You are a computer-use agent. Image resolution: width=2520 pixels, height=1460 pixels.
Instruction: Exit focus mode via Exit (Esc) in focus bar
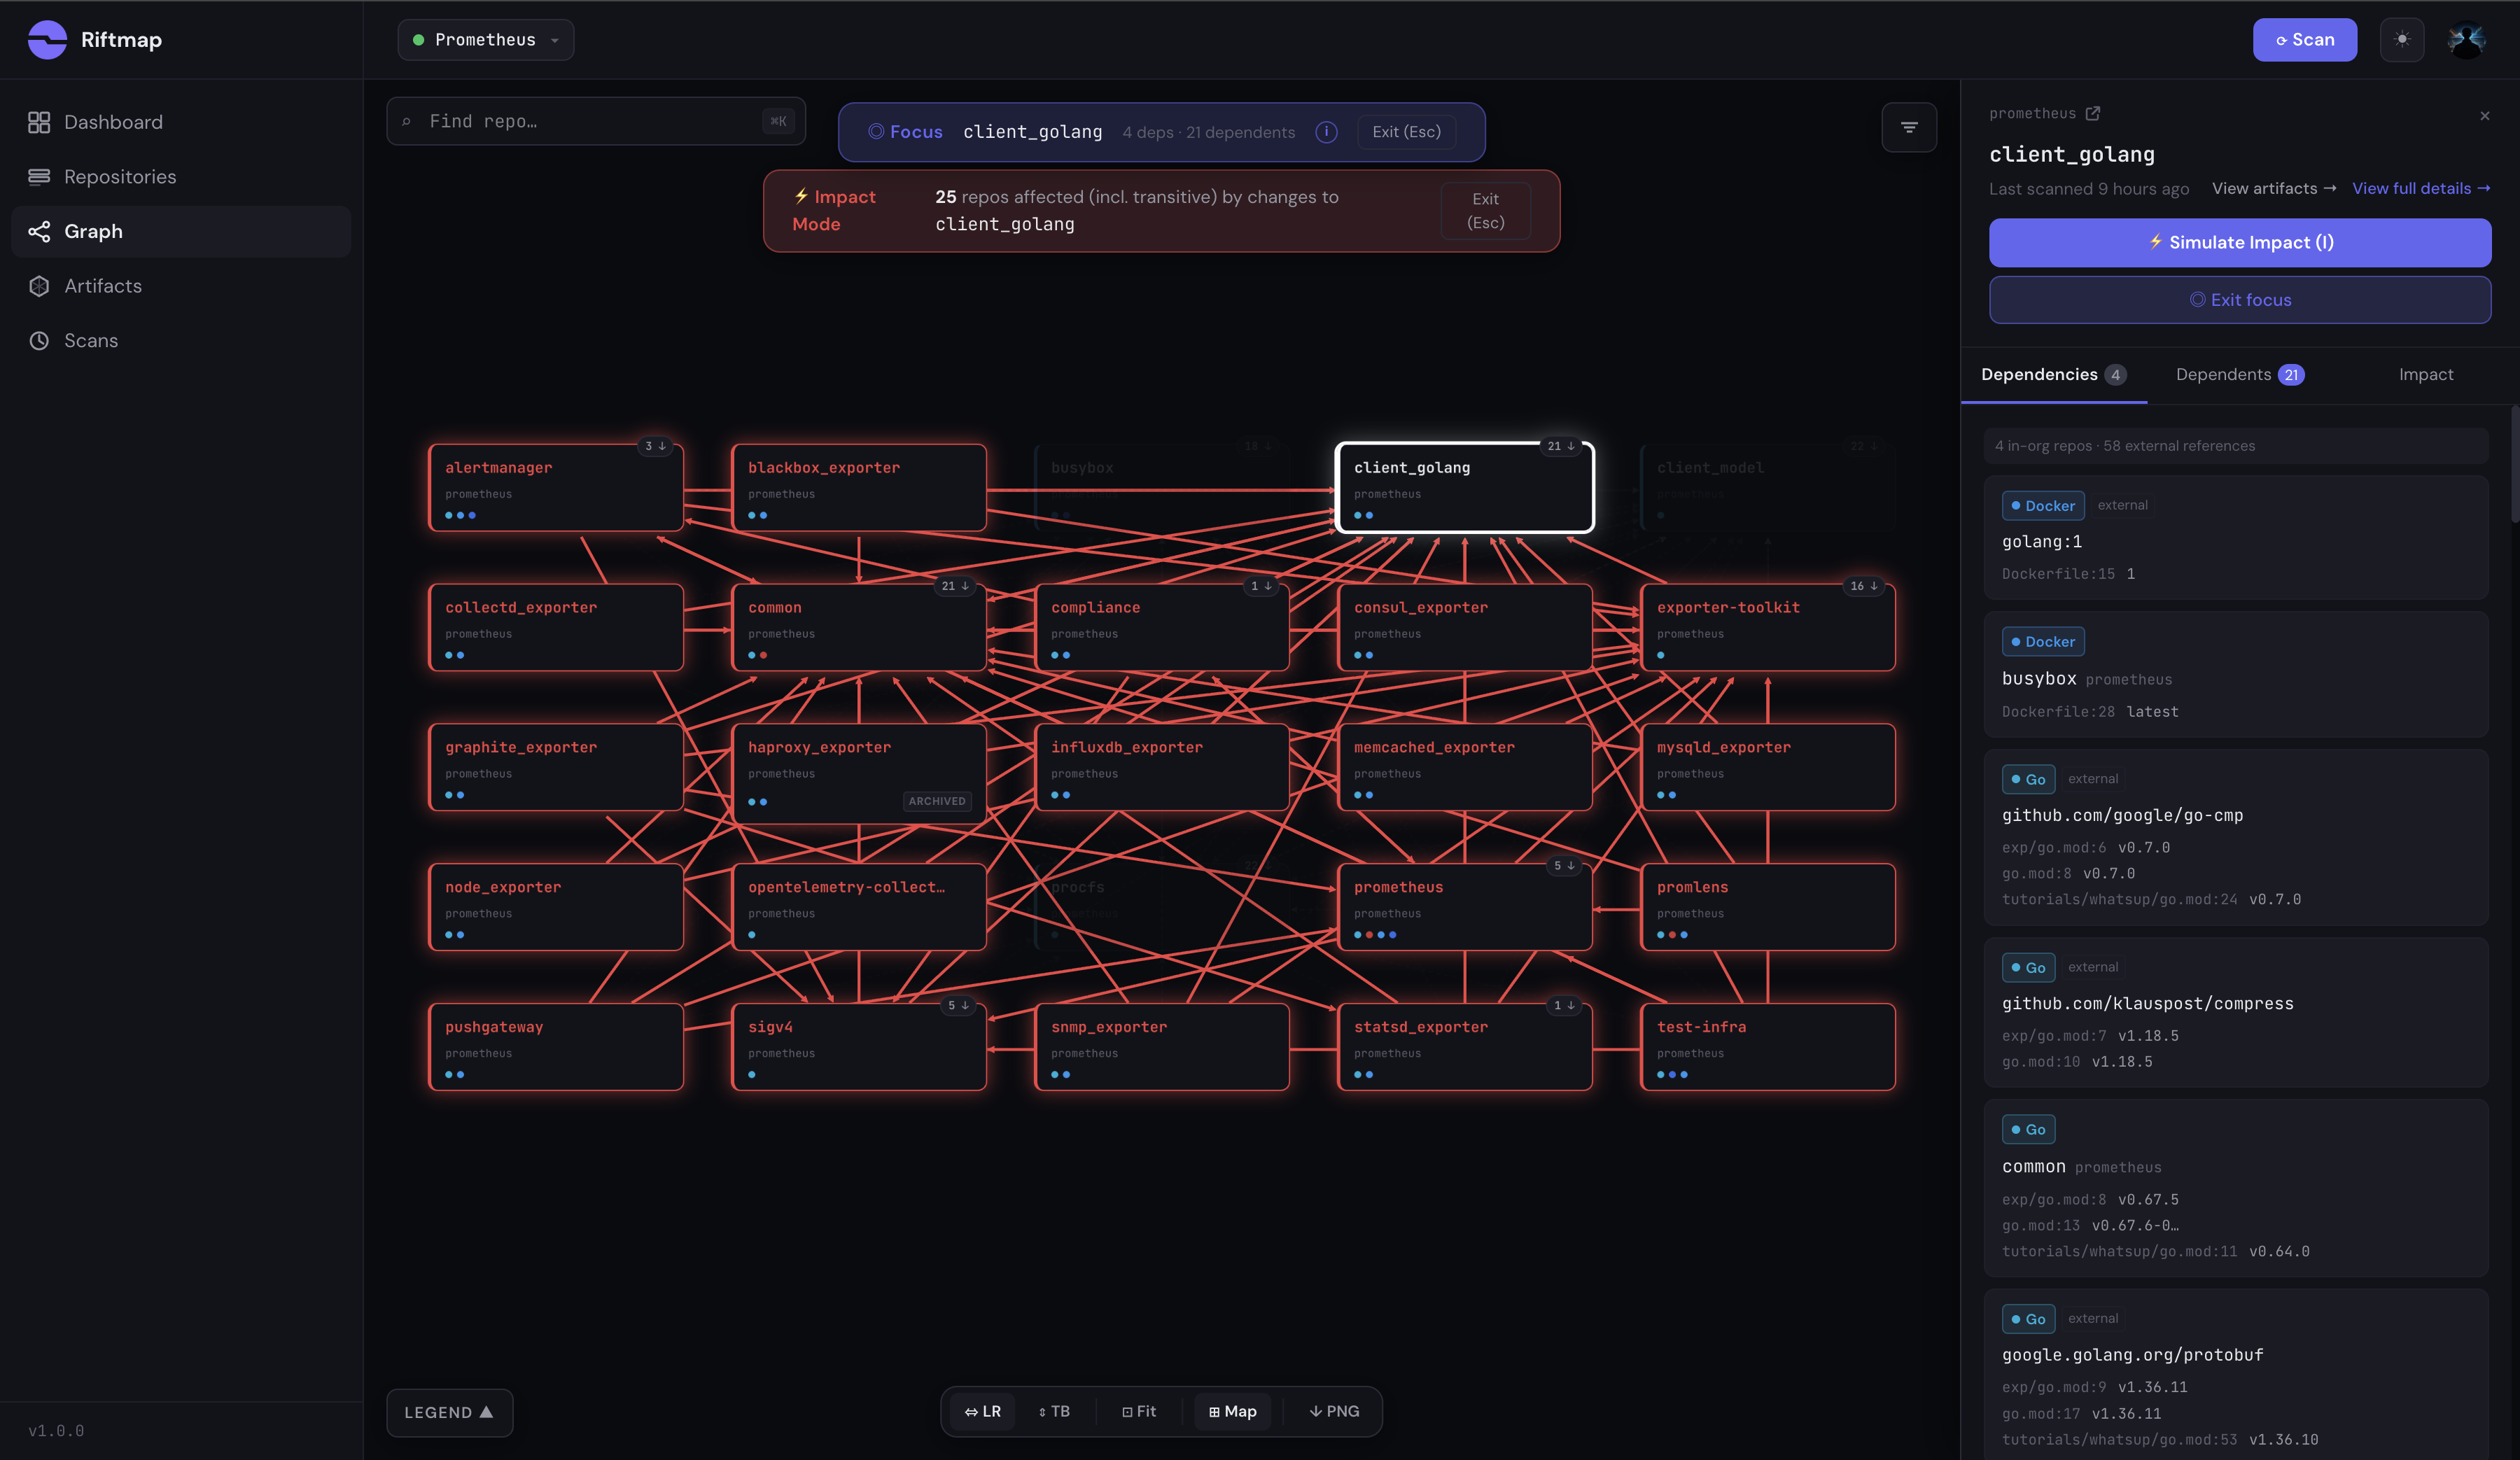coord(1406,132)
